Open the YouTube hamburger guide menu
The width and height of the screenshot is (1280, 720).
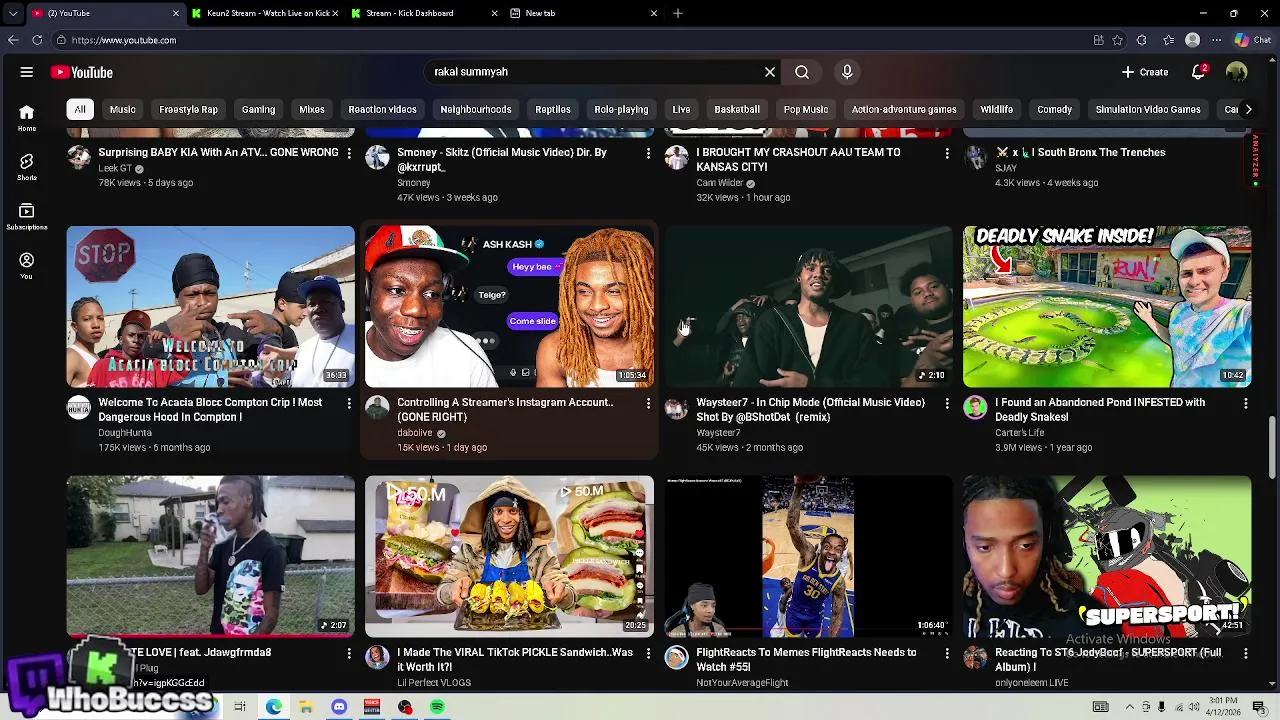pyautogui.click(x=27, y=72)
